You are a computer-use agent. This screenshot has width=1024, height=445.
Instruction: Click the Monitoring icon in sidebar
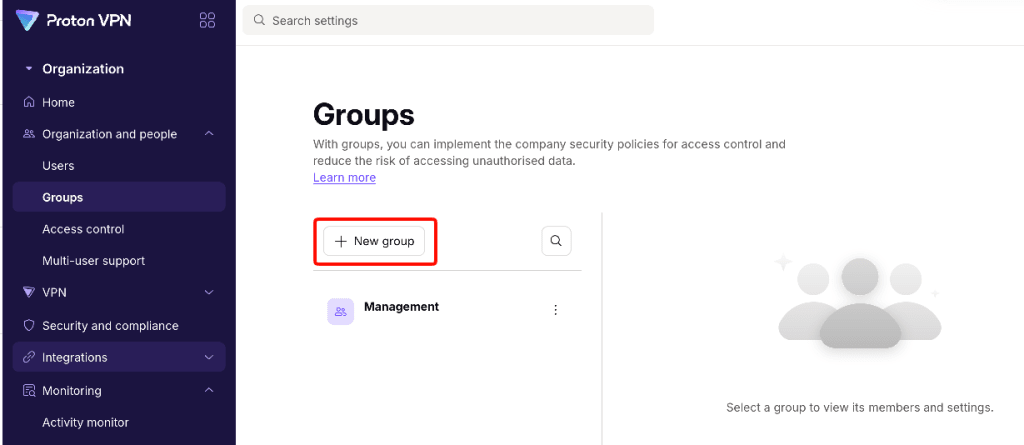[29, 391]
